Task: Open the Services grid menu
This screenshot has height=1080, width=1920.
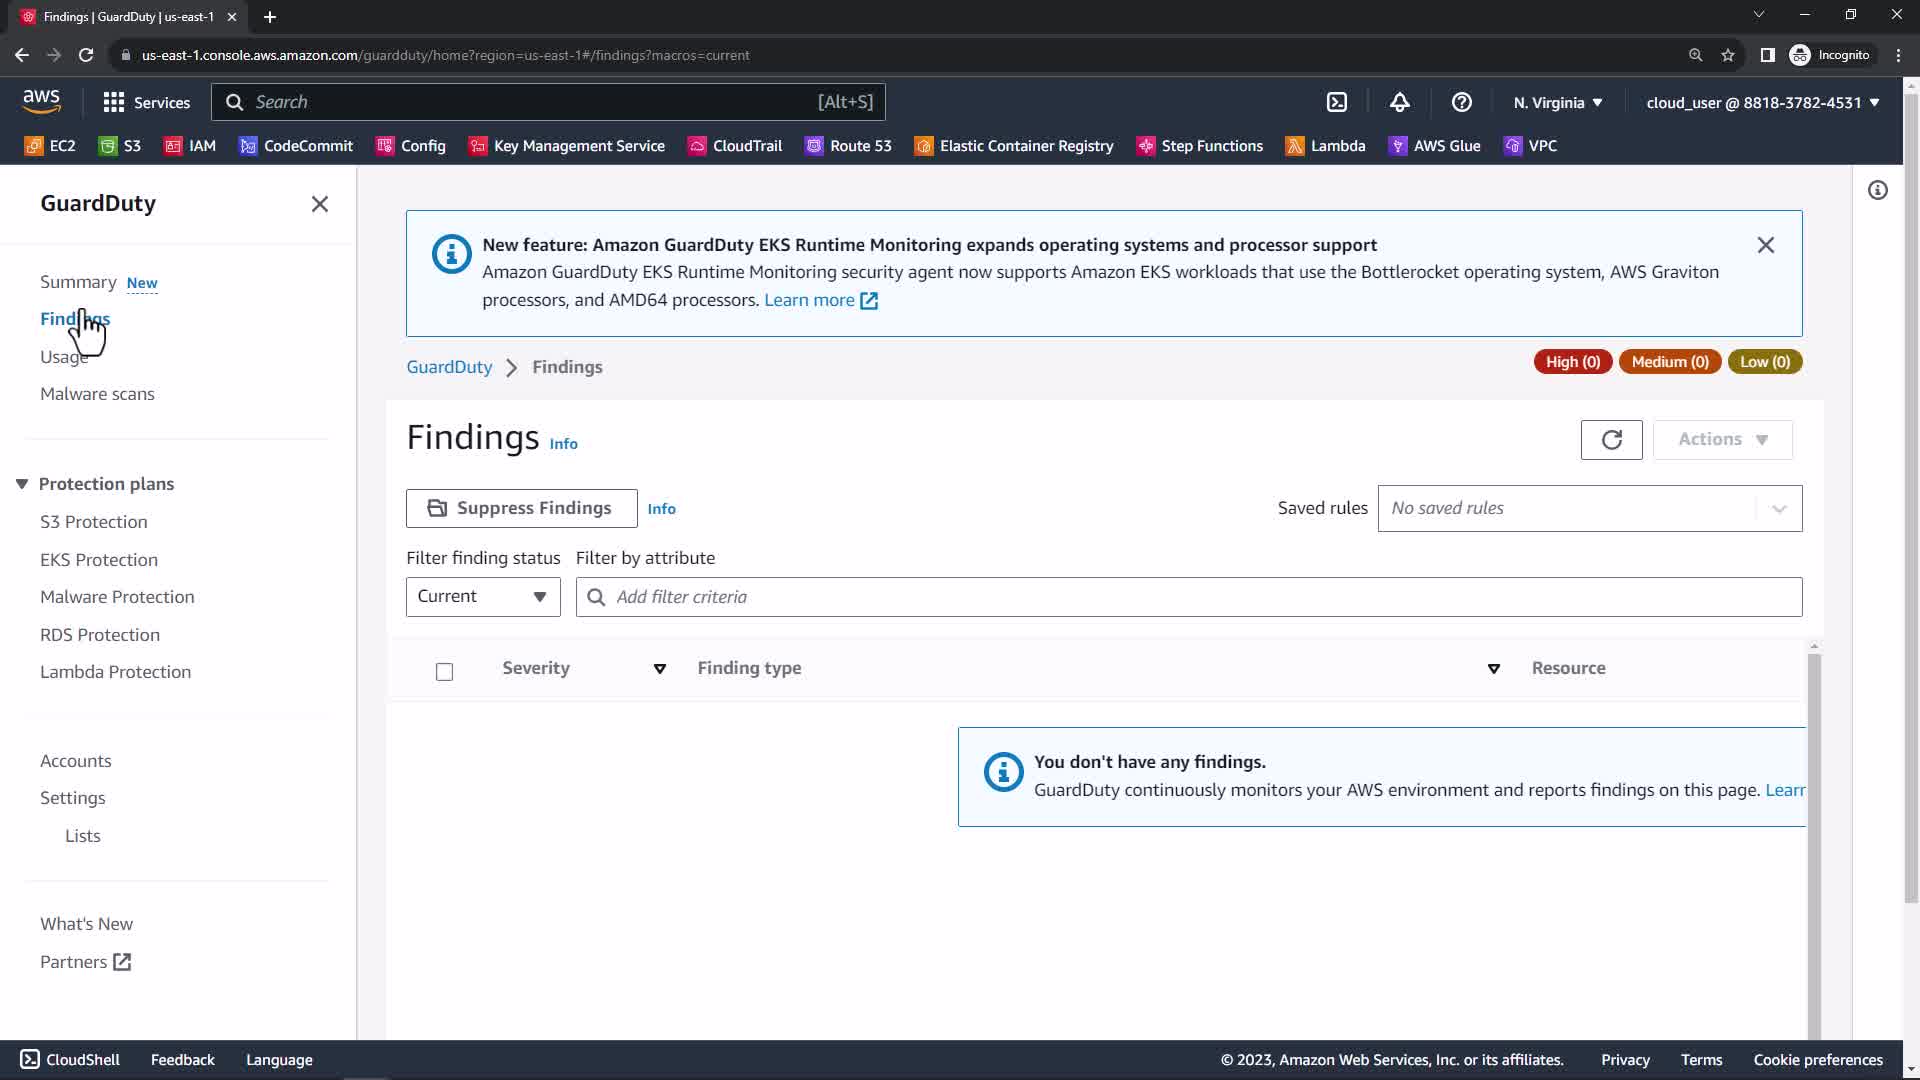Action: 146,102
